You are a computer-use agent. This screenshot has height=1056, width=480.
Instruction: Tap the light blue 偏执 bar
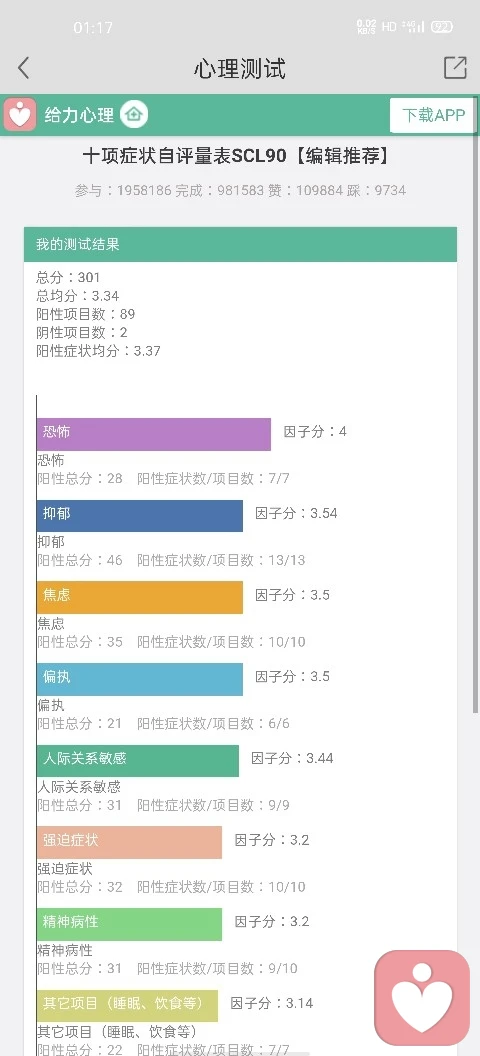point(140,679)
